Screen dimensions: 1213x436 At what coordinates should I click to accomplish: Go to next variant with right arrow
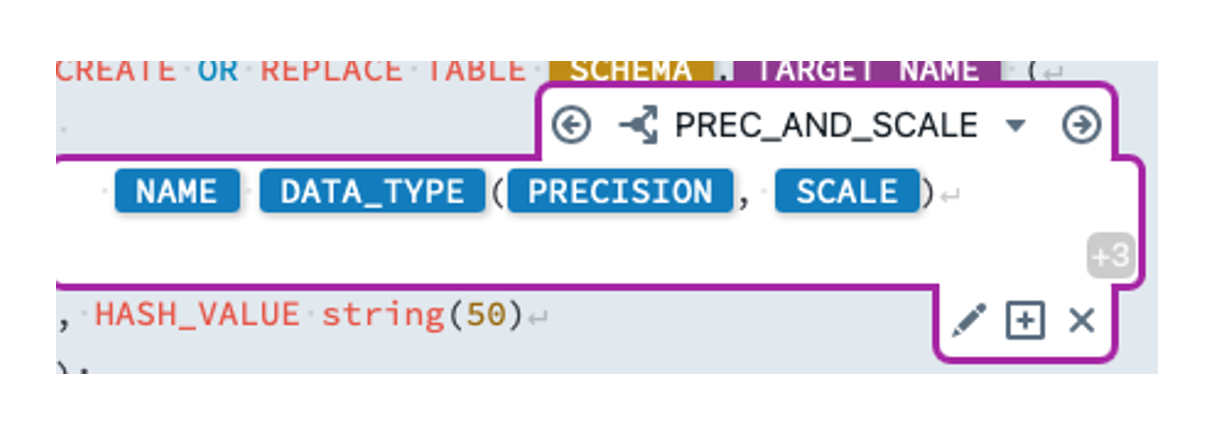pyautogui.click(x=1081, y=125)
